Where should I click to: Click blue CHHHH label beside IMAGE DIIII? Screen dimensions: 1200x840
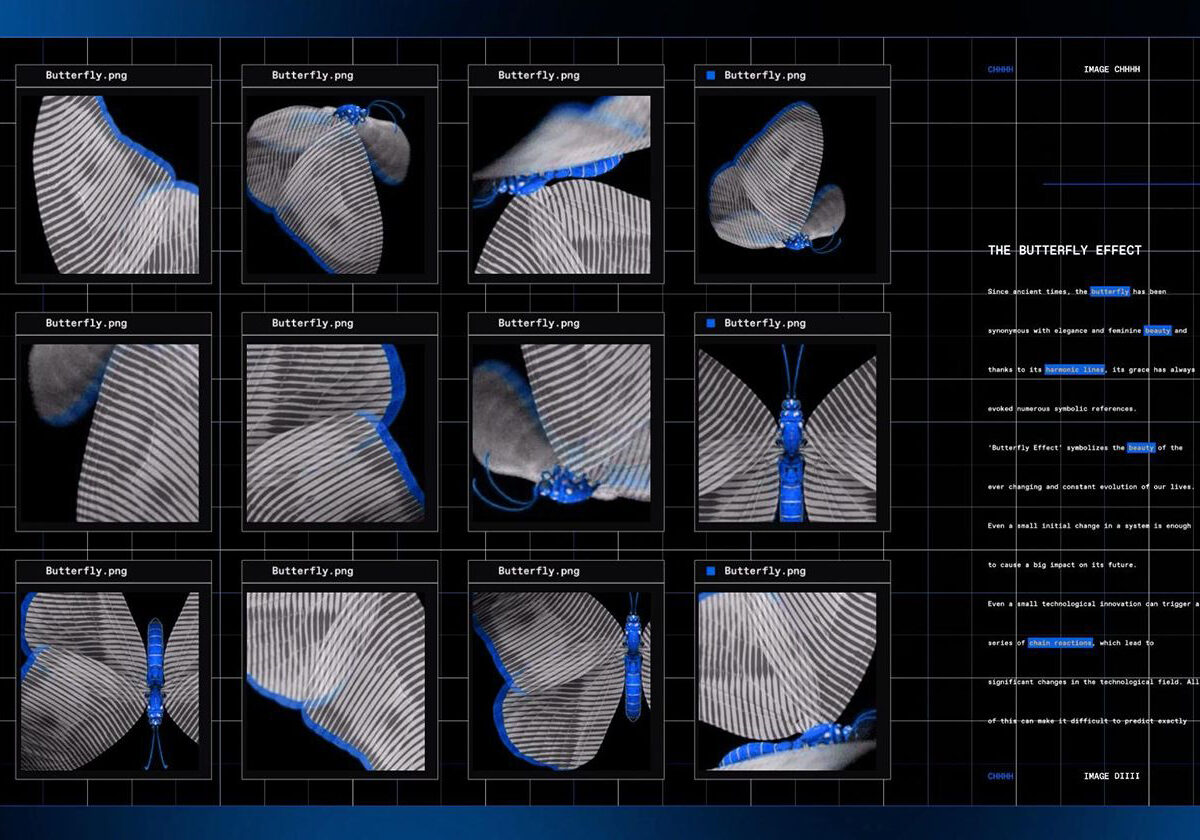click(x=1000, y=776)
